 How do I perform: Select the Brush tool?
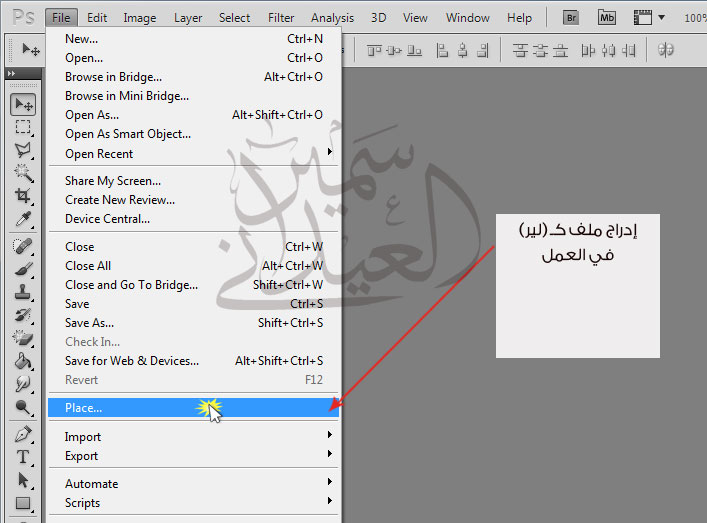pos(23,269)
